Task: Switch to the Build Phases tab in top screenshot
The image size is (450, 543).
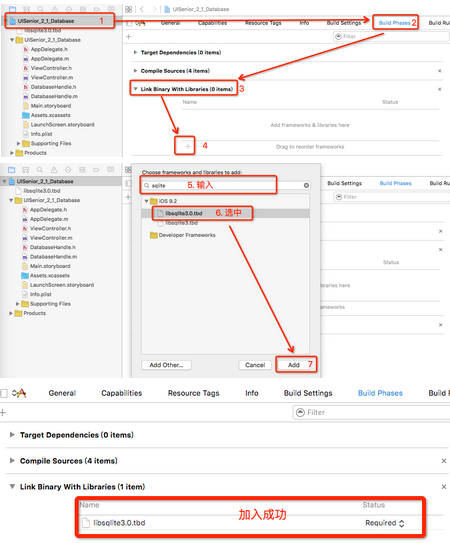Action: (x=395, y=23)
